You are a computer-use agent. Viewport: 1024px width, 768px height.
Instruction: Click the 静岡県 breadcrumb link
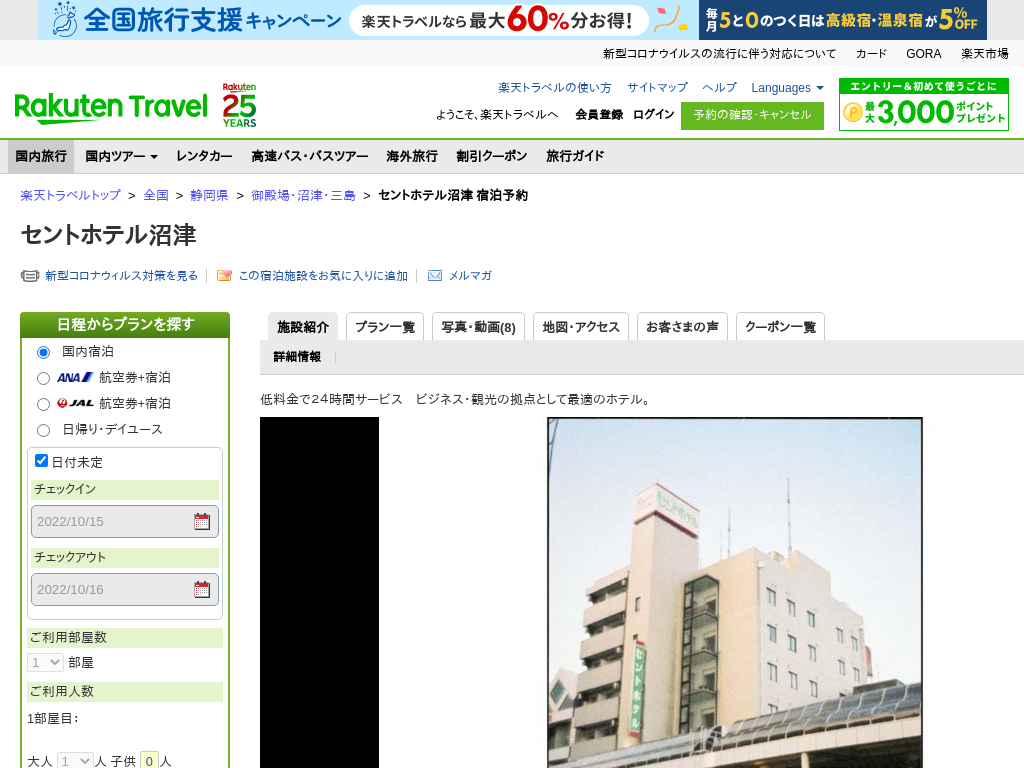point(209,195)
